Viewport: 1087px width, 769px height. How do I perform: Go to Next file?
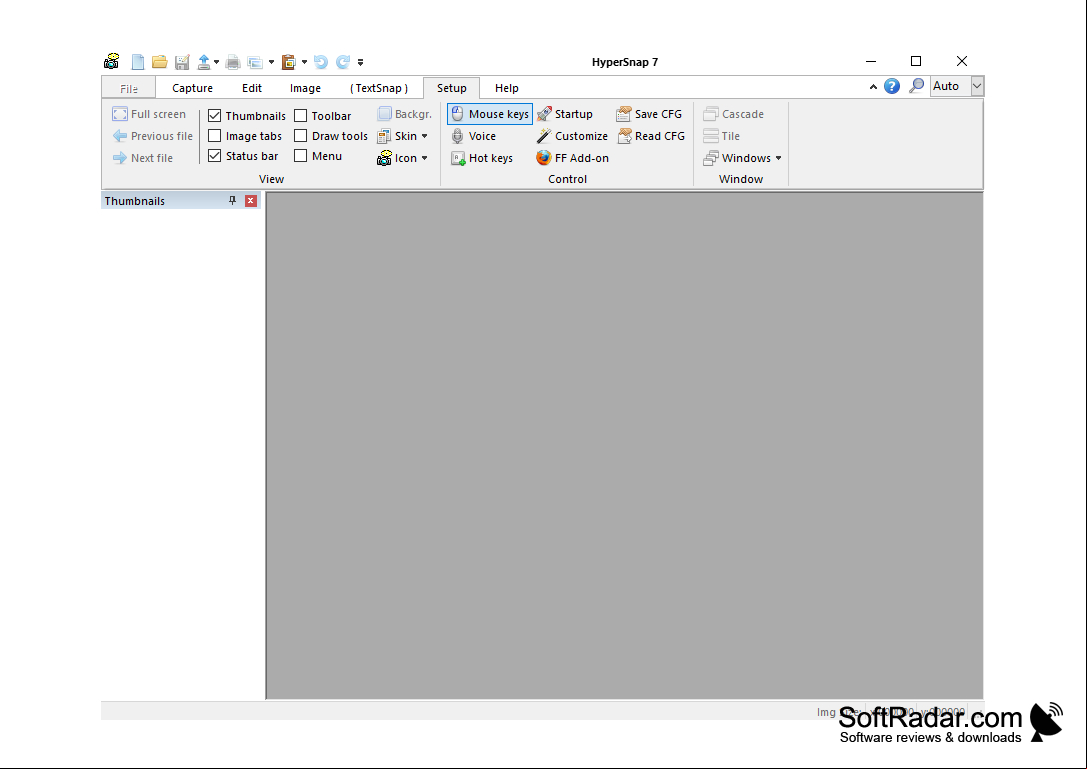(x=143, y=158)
